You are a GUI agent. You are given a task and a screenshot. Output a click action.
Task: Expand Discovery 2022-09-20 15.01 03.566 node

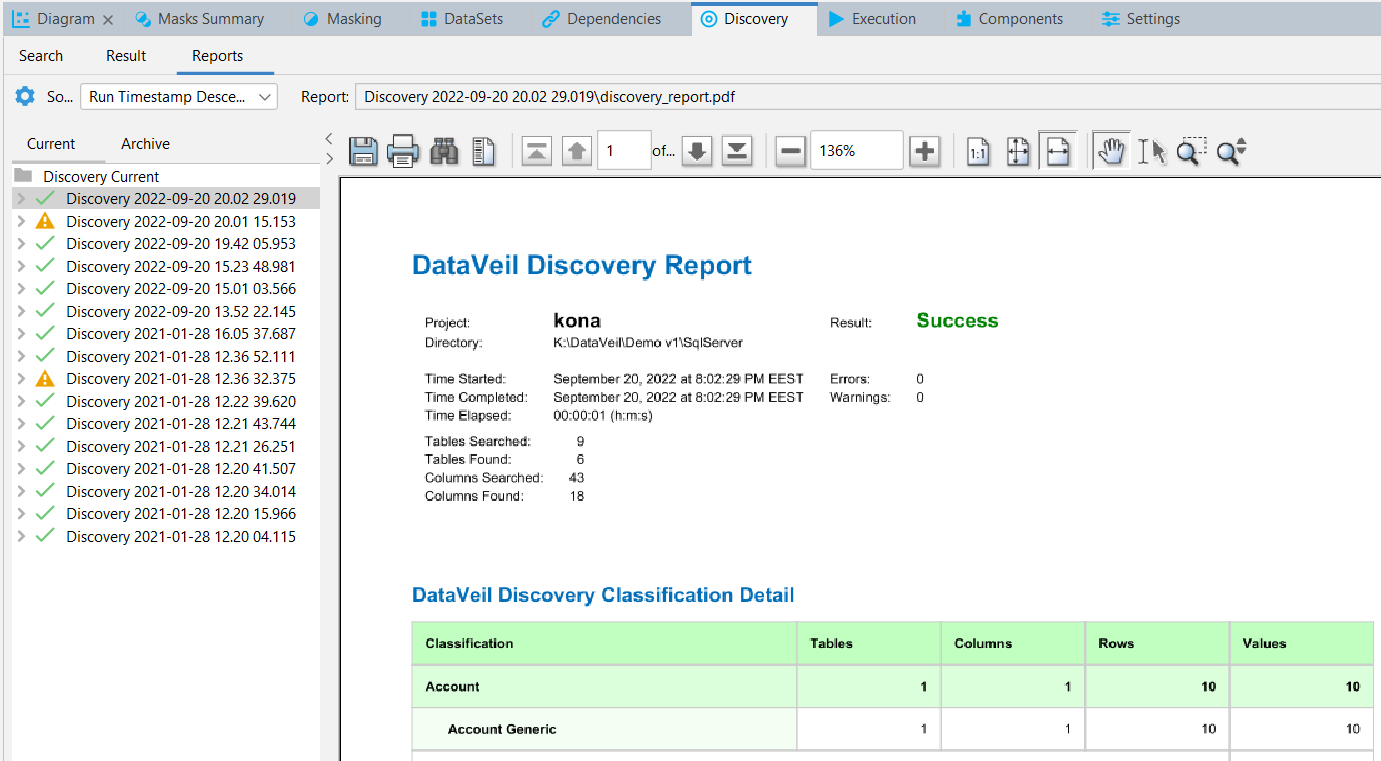point(21,289)
